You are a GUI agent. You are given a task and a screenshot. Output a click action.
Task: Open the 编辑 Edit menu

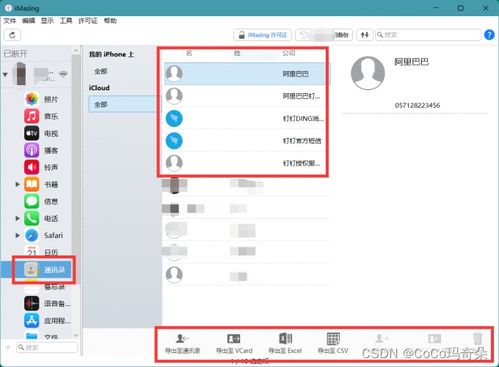pyautogui.click(x=28, y=21)
